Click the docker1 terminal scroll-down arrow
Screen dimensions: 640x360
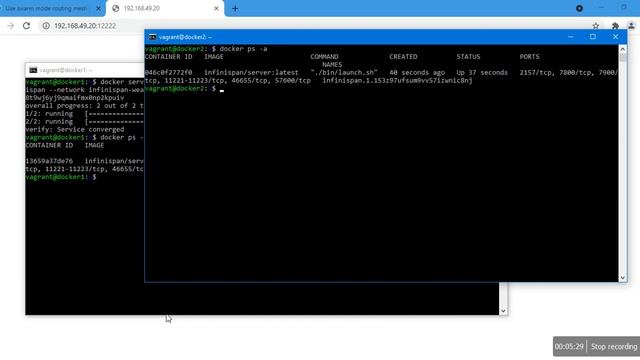tap(503, 311)
